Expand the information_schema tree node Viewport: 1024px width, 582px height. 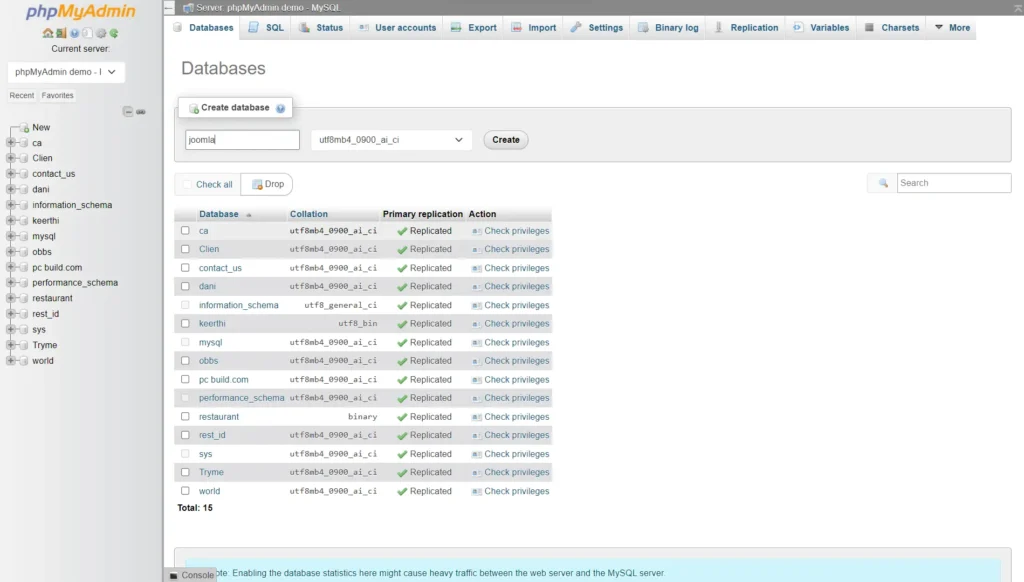click(x=10, y=205)
